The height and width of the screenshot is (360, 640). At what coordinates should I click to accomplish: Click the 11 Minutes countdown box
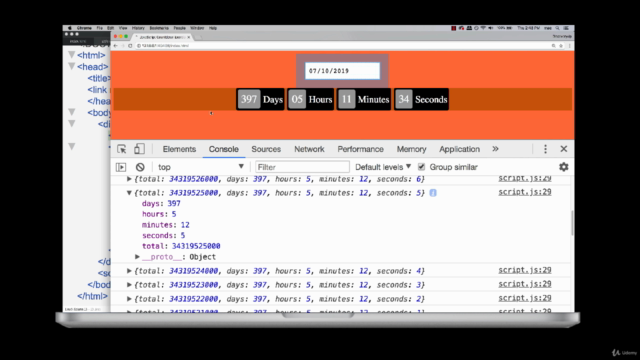(x=364, y=99)
